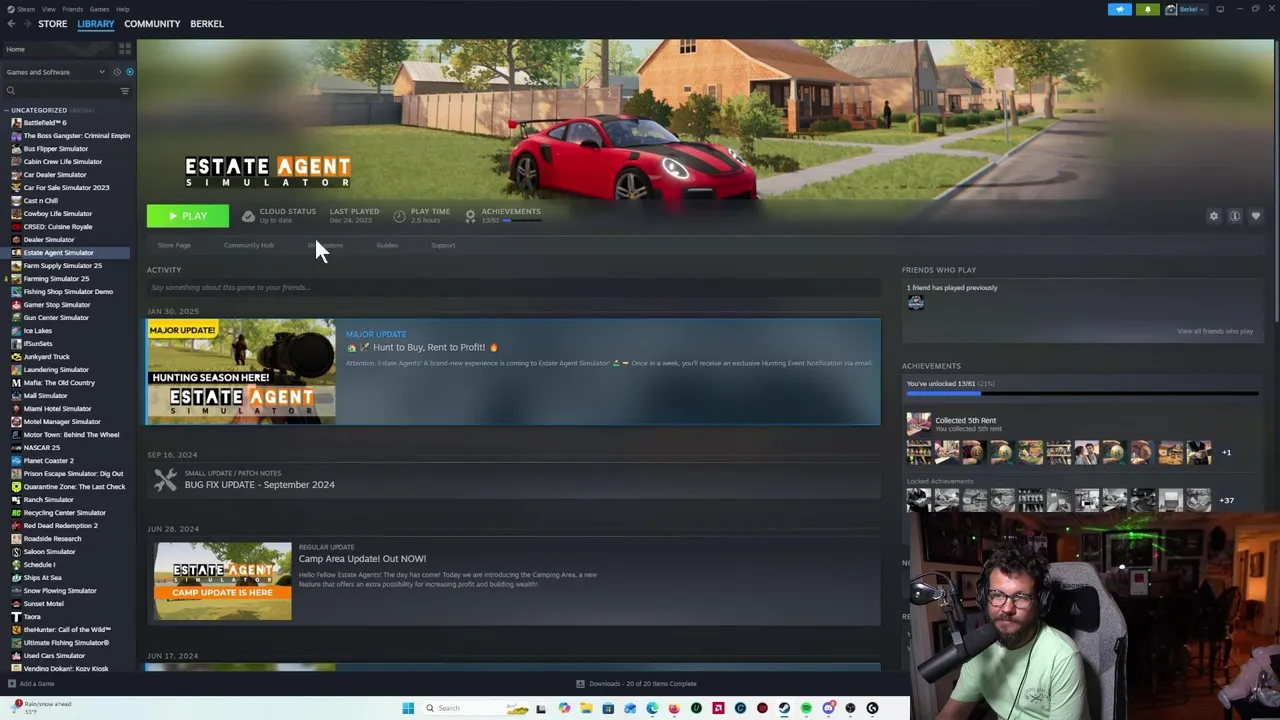This screenshot has height=720, width=1280.
Task: Open Firefox from the taskbar
Action: point(674,708)
